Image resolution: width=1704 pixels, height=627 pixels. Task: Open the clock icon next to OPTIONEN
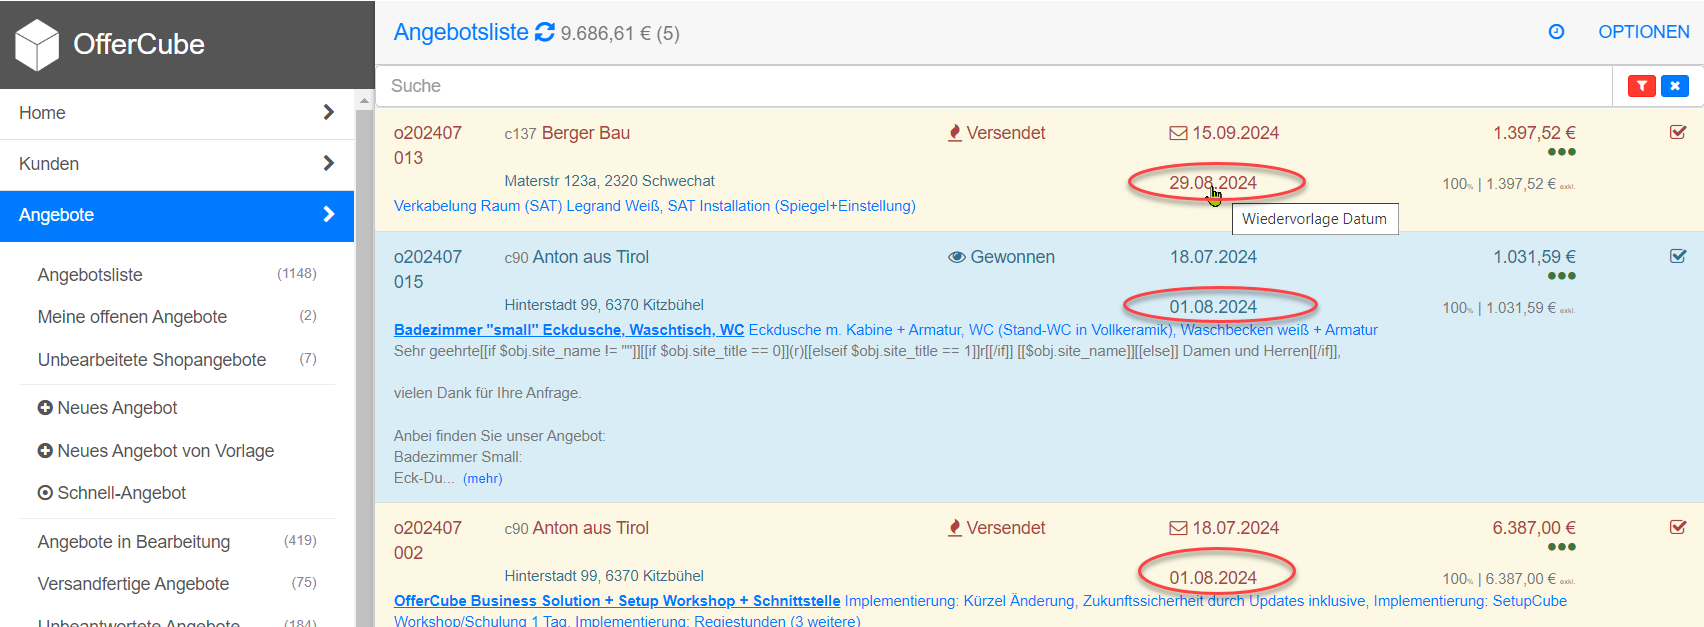tap(1556, 32)
